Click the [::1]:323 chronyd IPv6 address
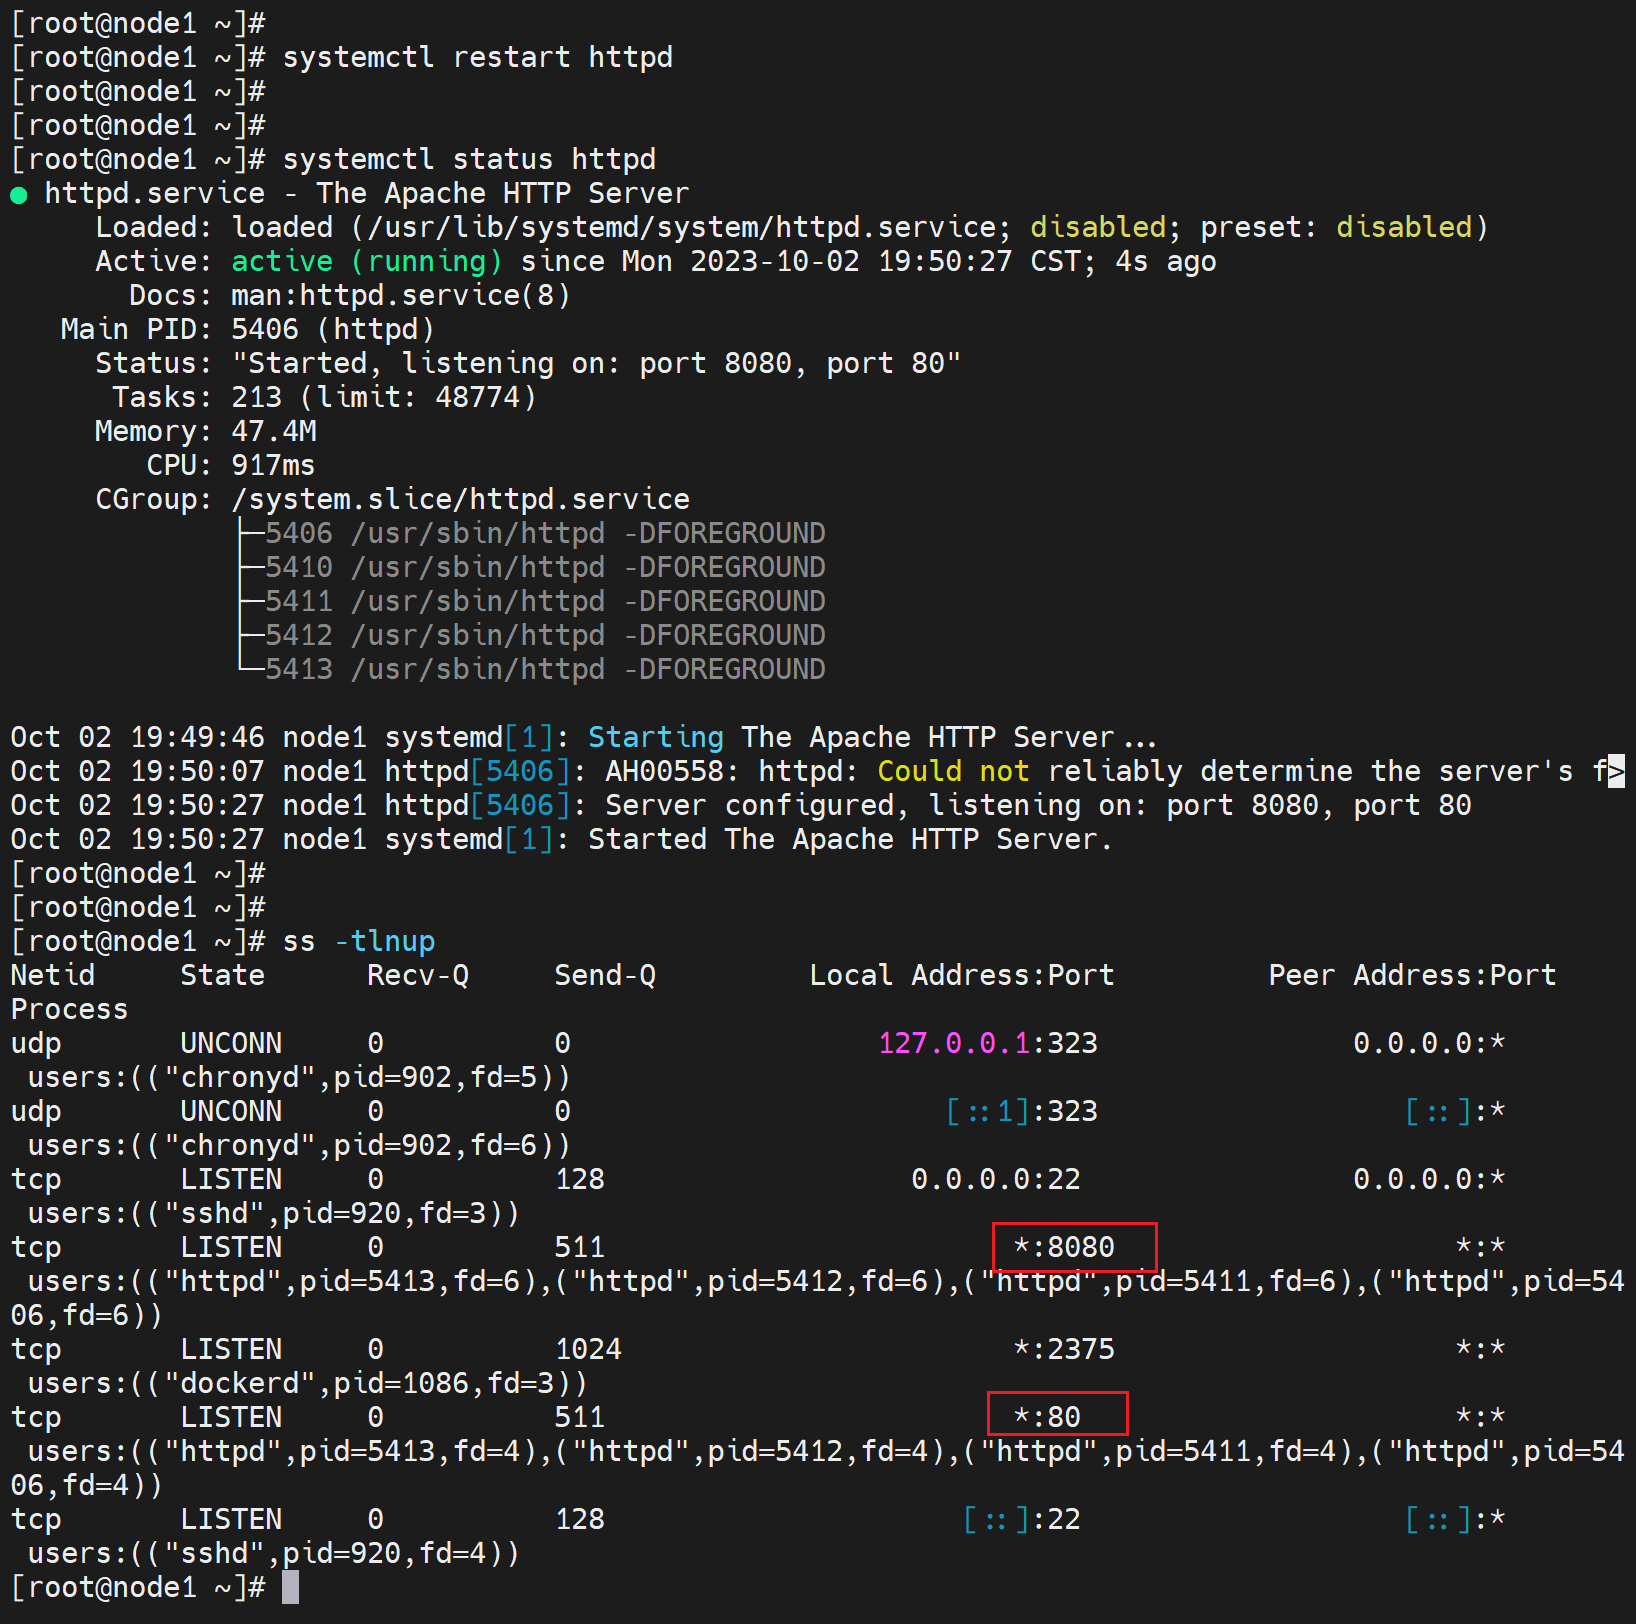Image resolution: width=1636 pixels, height=1624 pixels. coord(1021,1111)
